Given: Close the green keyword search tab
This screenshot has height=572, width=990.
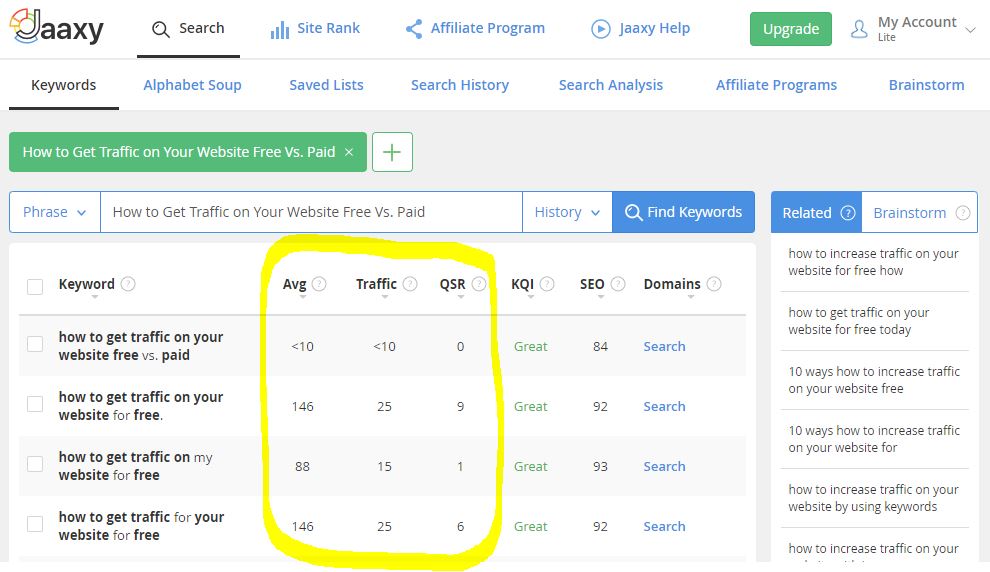Looking at the screenshot, I should tap(349, 152).
